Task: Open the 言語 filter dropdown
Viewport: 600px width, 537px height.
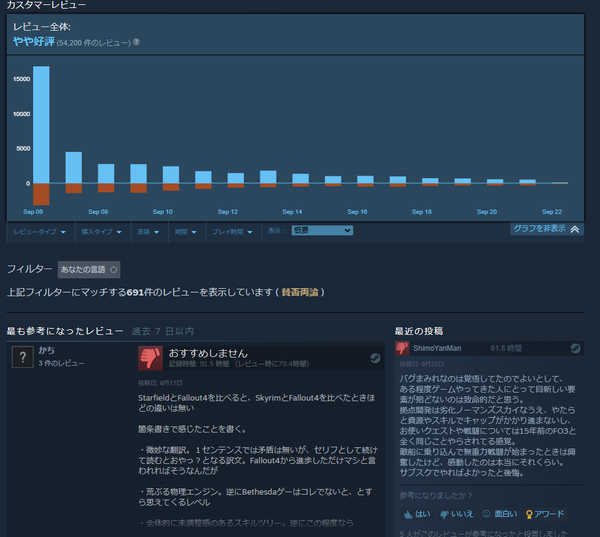Action: (x=148, y=232)
